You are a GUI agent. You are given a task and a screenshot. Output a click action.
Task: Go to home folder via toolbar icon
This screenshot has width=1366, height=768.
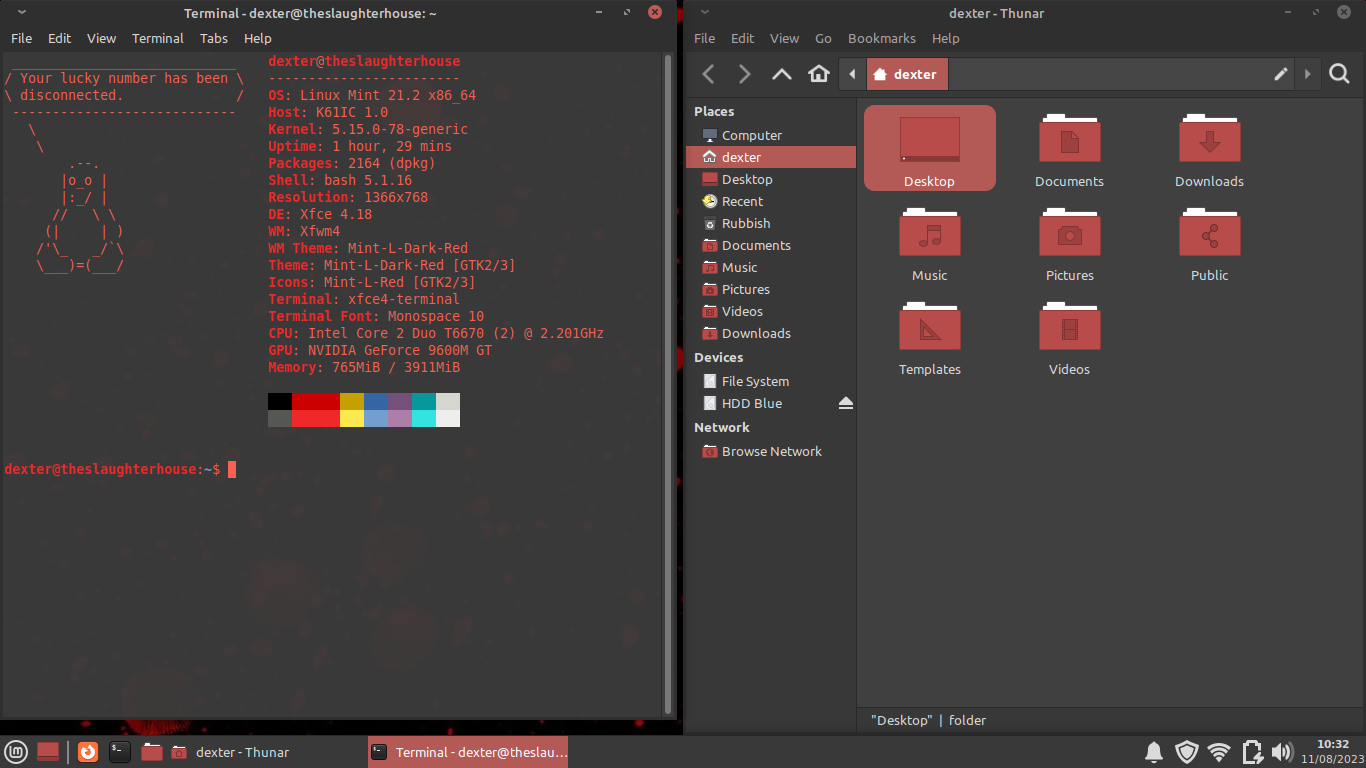click(x=819, y=74)
